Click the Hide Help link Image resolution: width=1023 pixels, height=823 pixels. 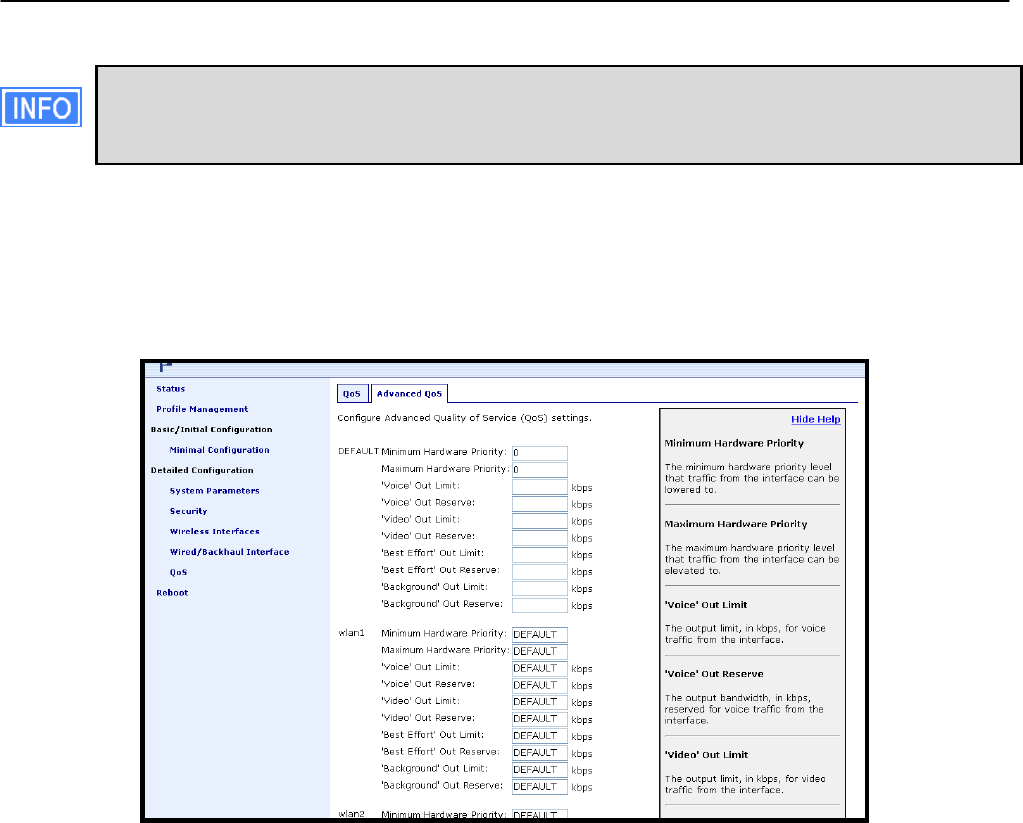816,420
